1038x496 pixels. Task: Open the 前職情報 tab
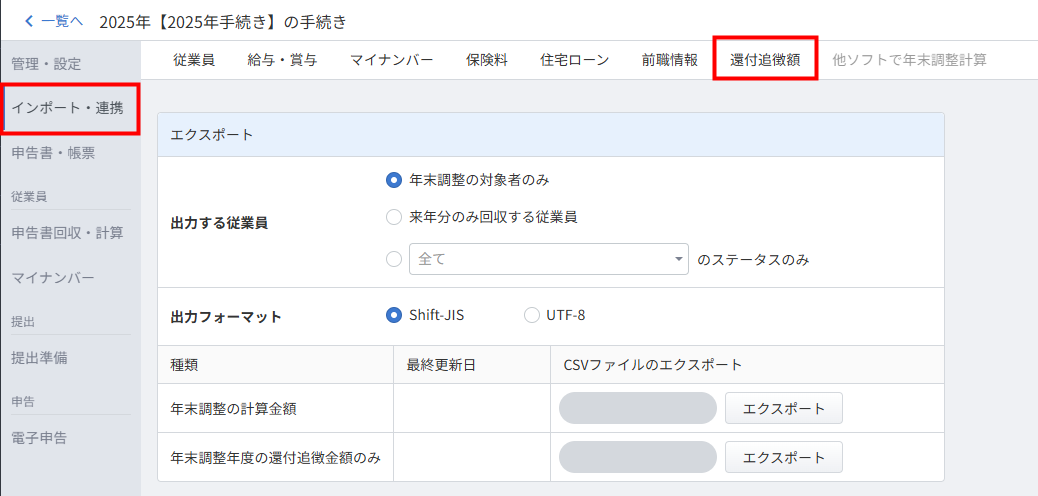click(x=670, y=60)
